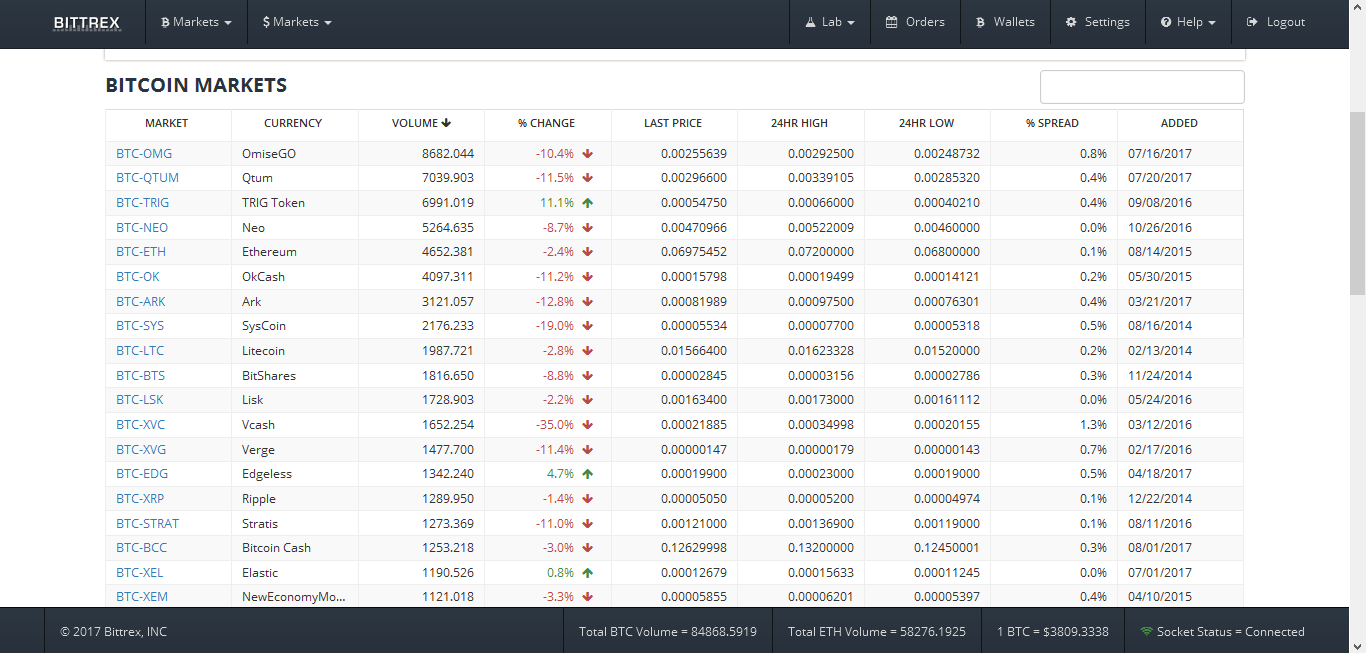Click the BITCOIN MARKETS heading
Viewport: 1366px width, 653px height.
(x=197, y=85)
